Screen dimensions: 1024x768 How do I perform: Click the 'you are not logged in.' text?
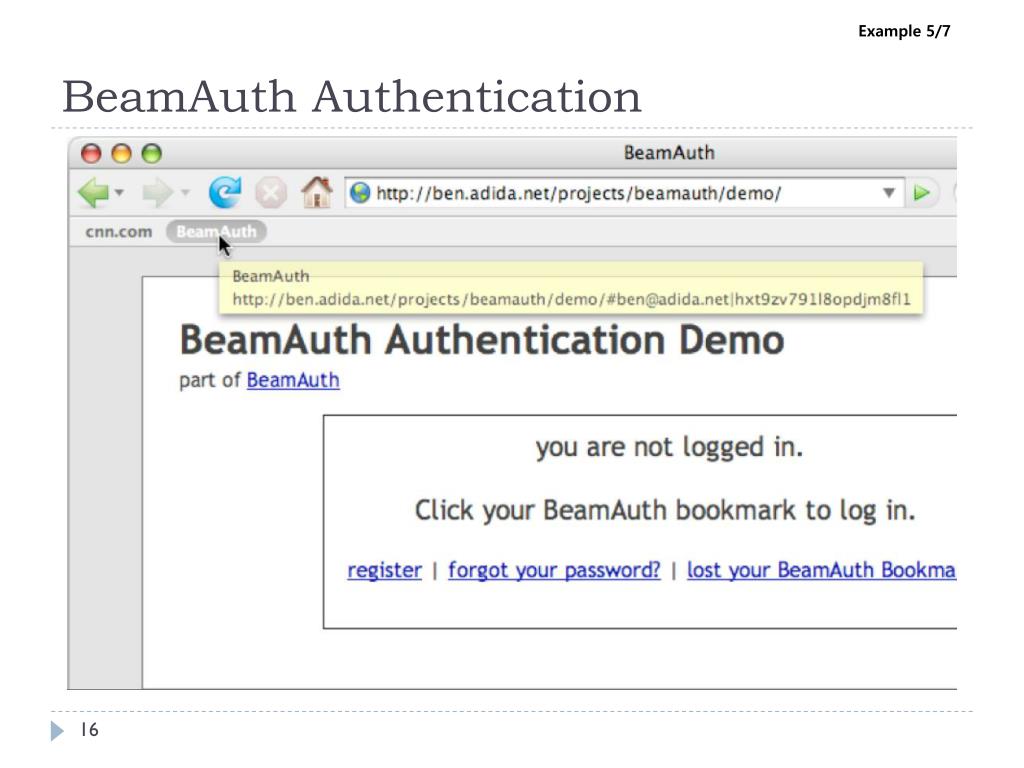[669, 448]
